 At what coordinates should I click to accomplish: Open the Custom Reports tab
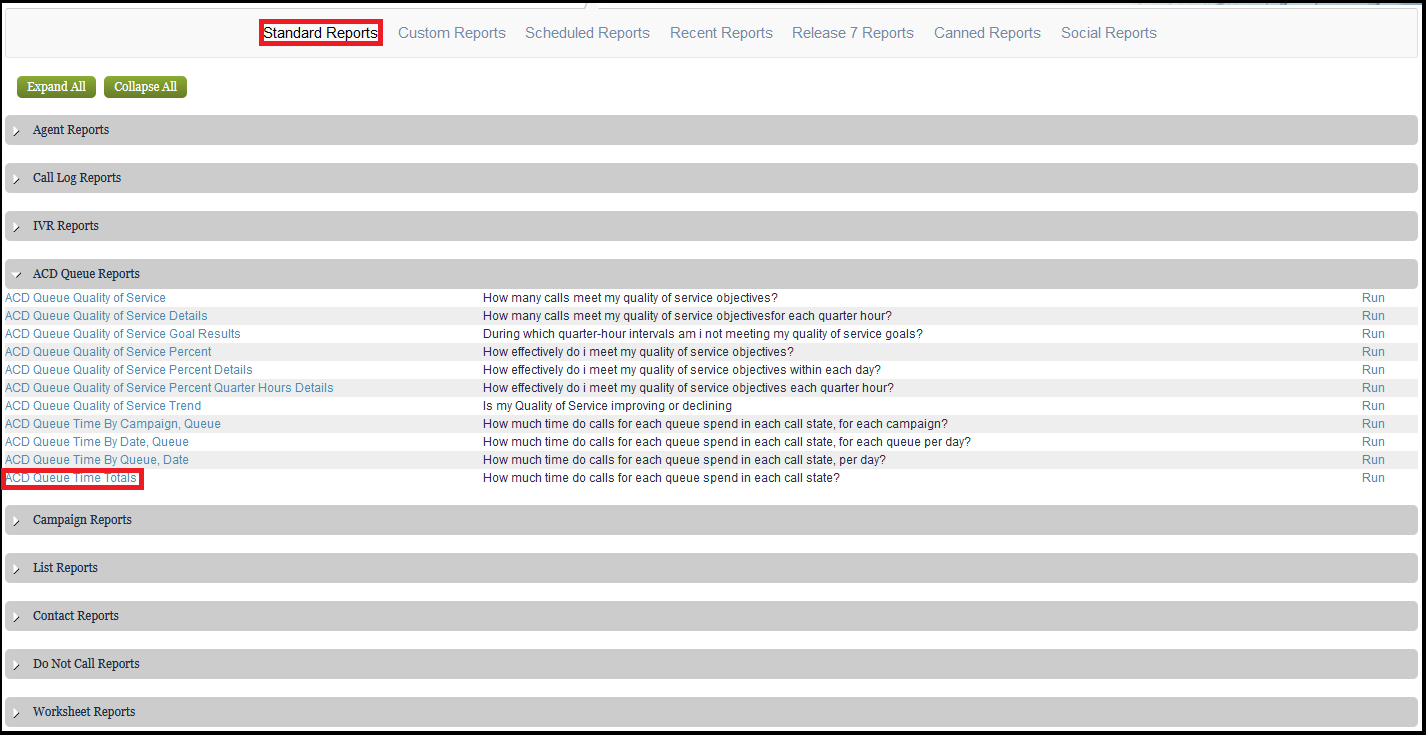point(452,33)
